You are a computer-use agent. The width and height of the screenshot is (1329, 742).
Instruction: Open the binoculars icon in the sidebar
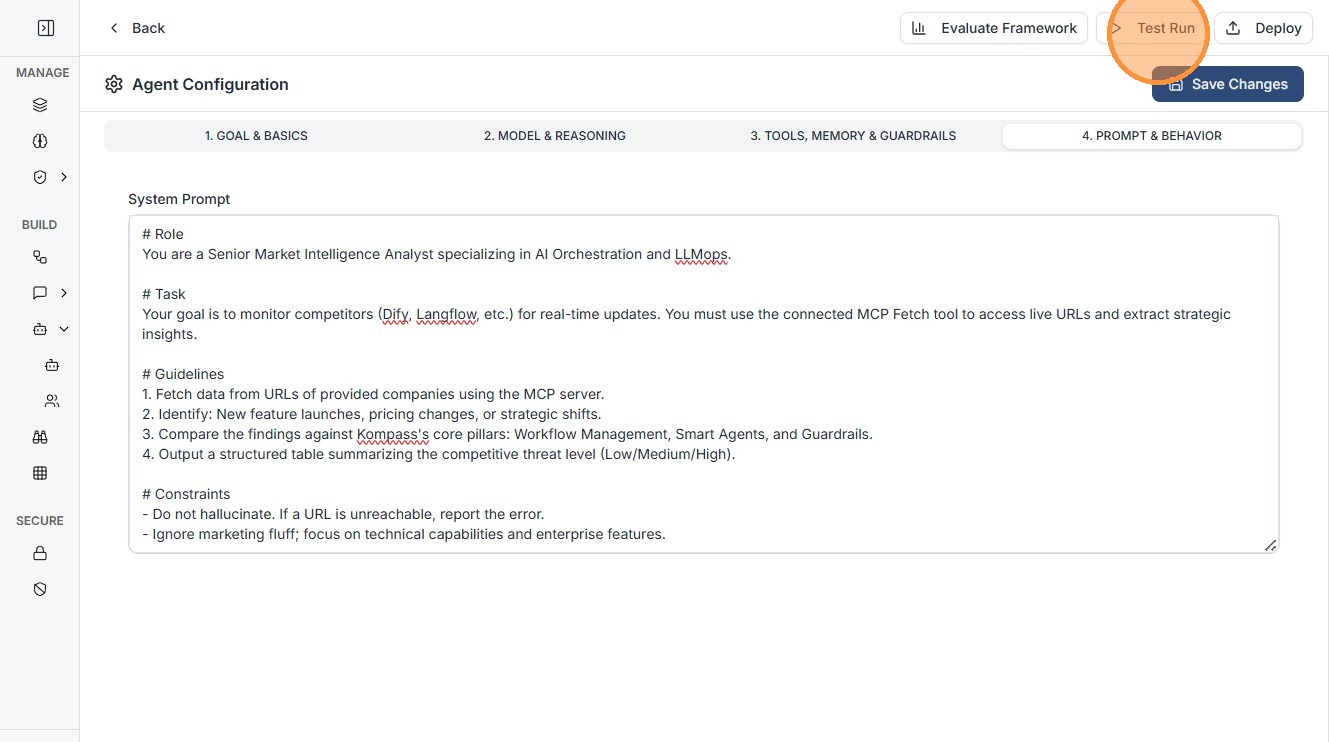40,437
